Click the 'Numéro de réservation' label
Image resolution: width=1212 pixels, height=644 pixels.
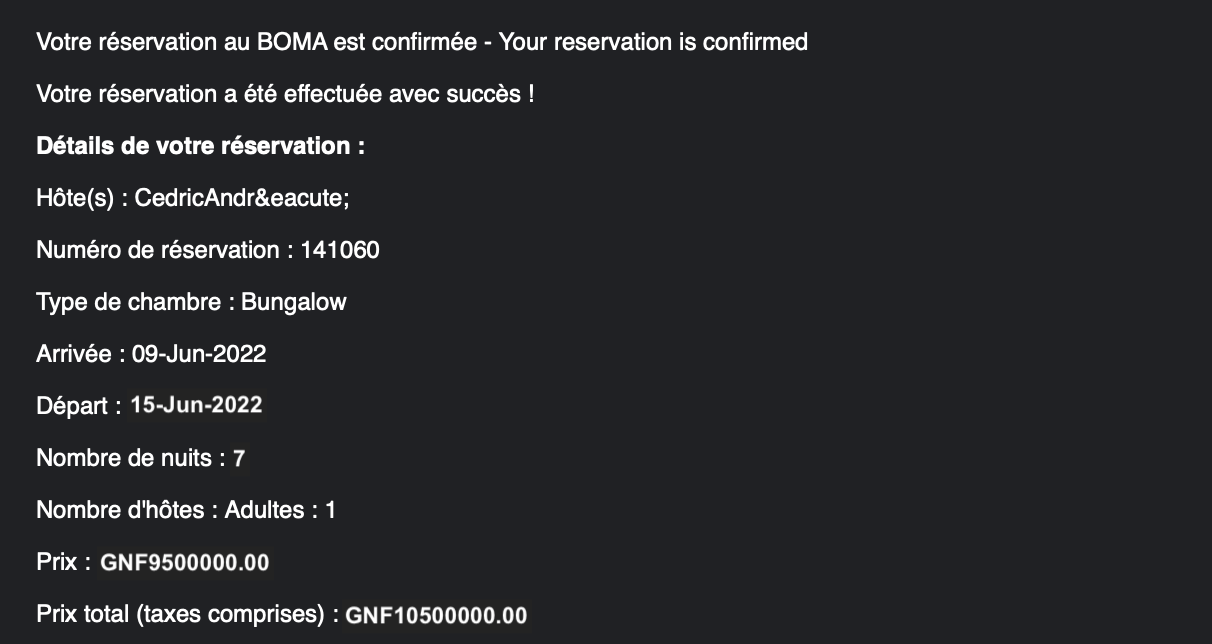point(164,250)
